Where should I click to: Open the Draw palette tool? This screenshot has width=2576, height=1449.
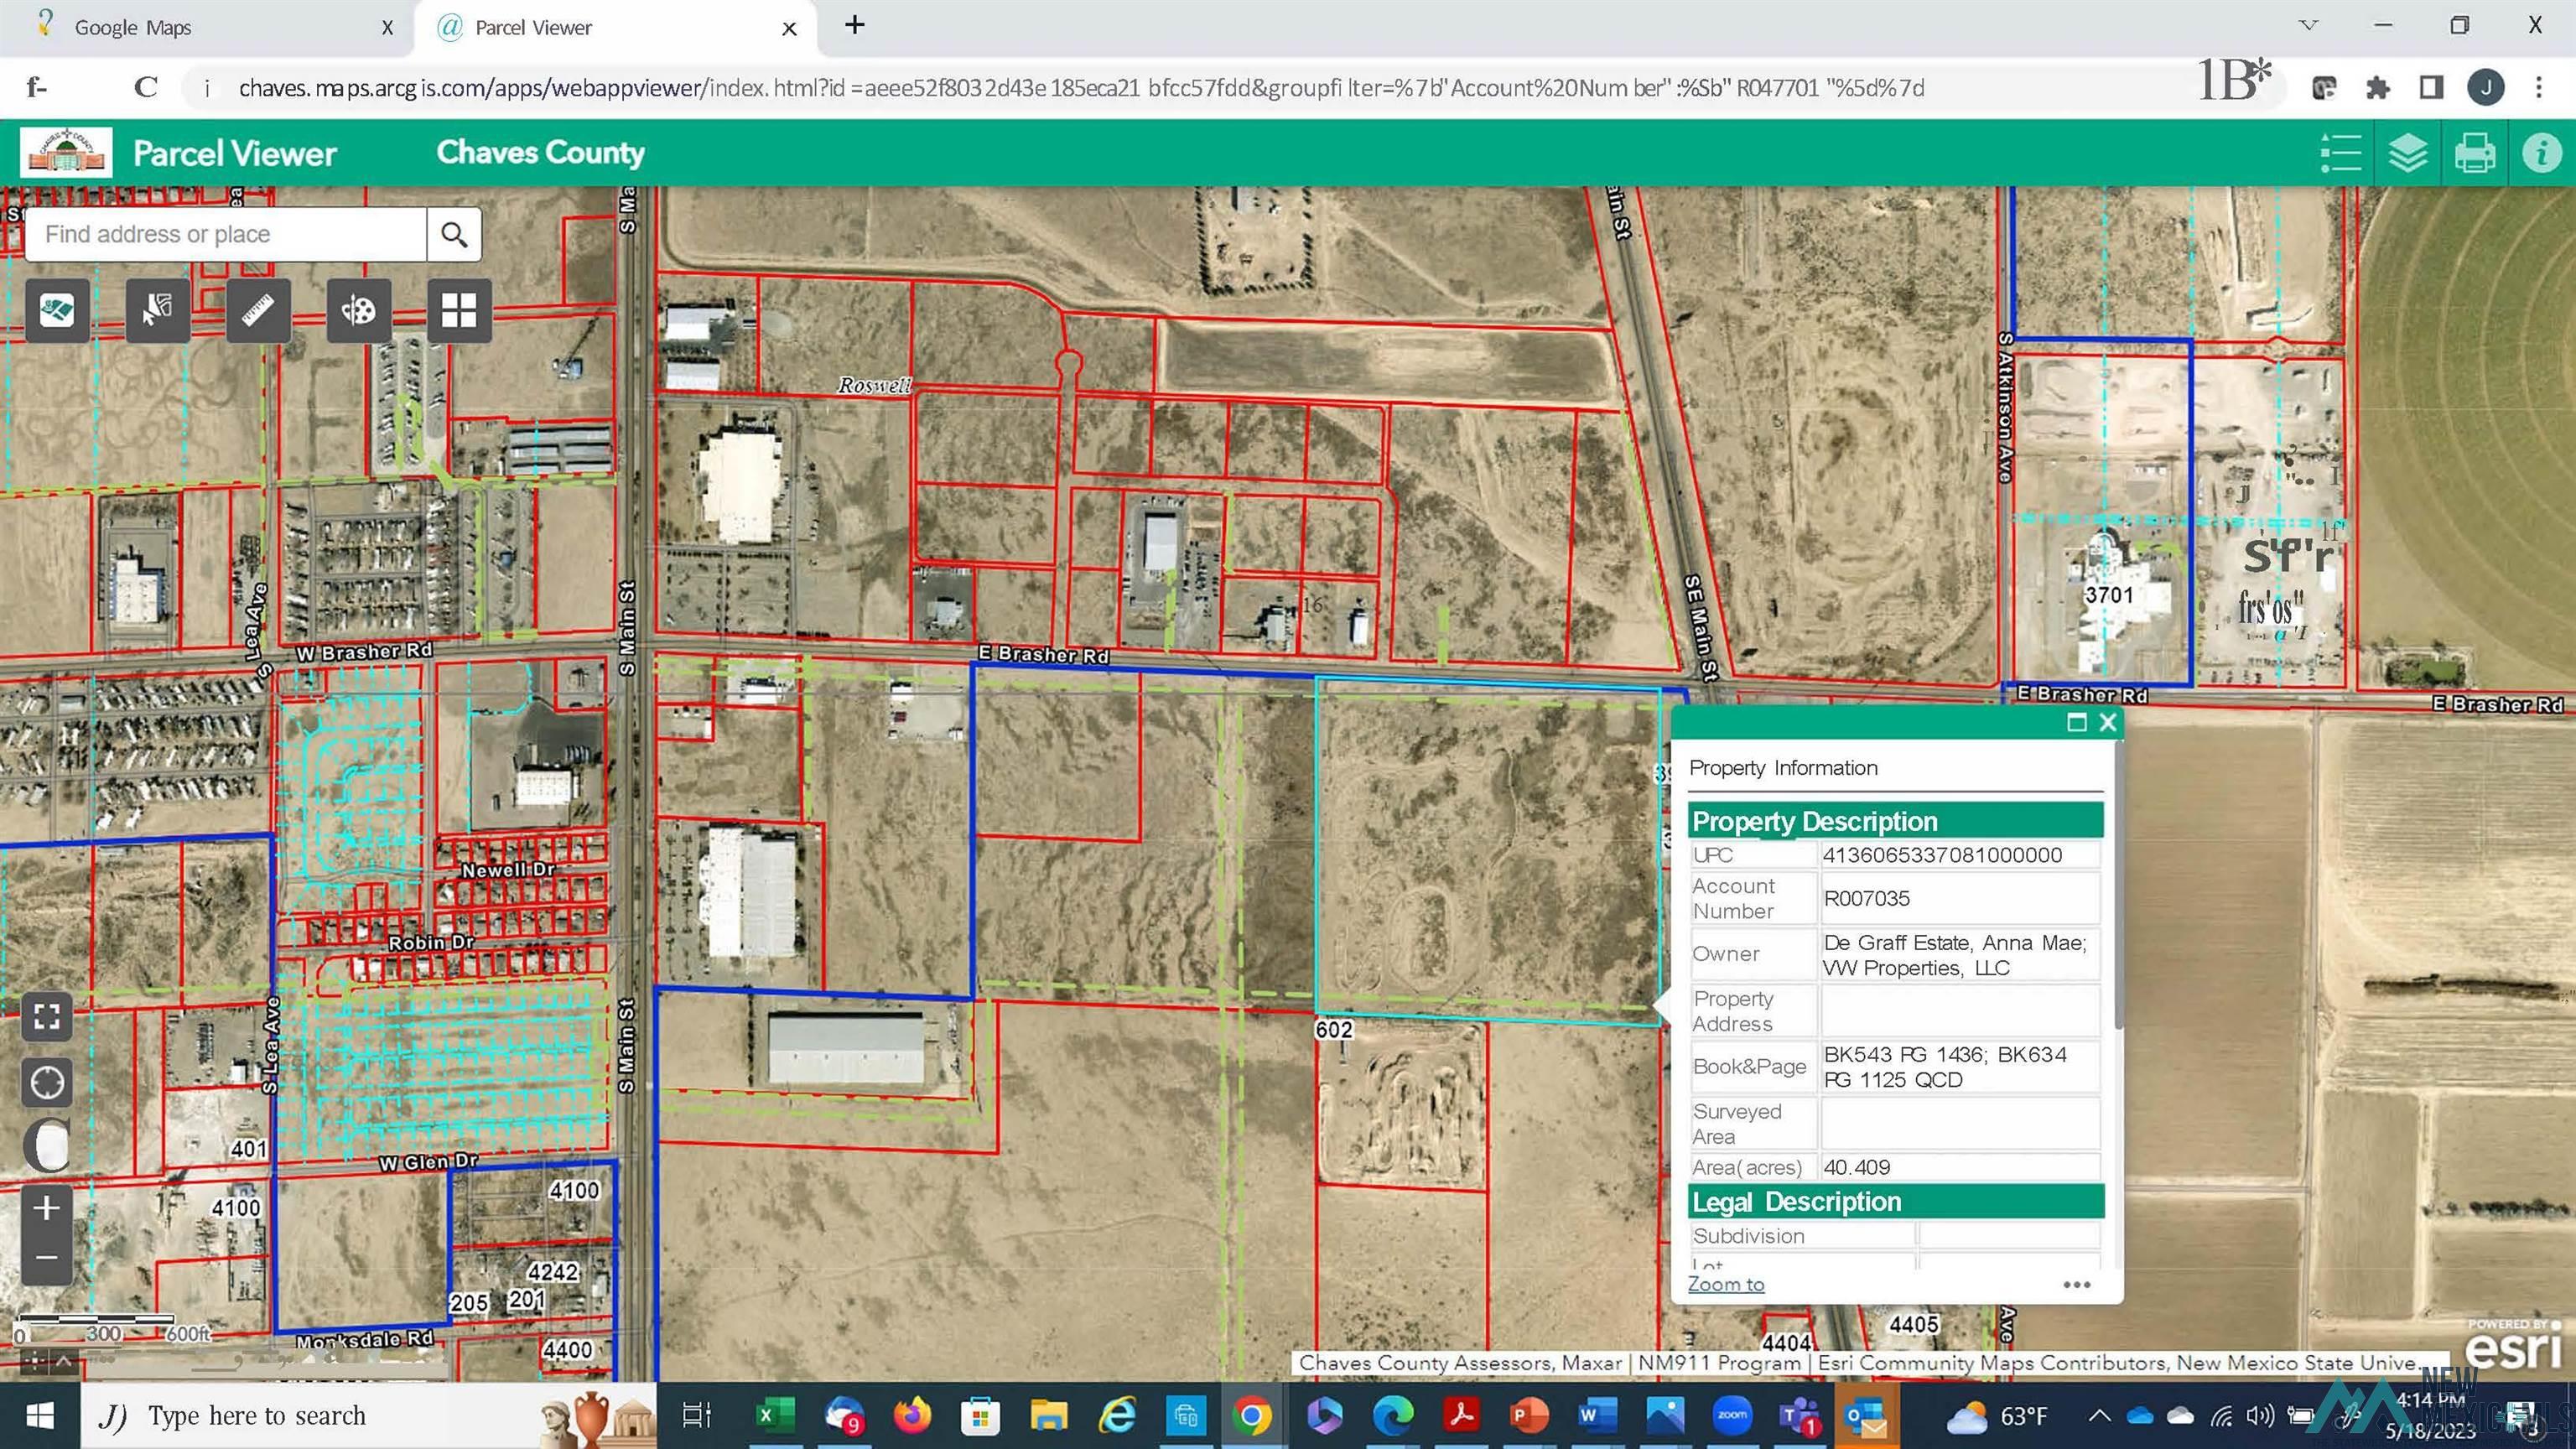(358, 310)
